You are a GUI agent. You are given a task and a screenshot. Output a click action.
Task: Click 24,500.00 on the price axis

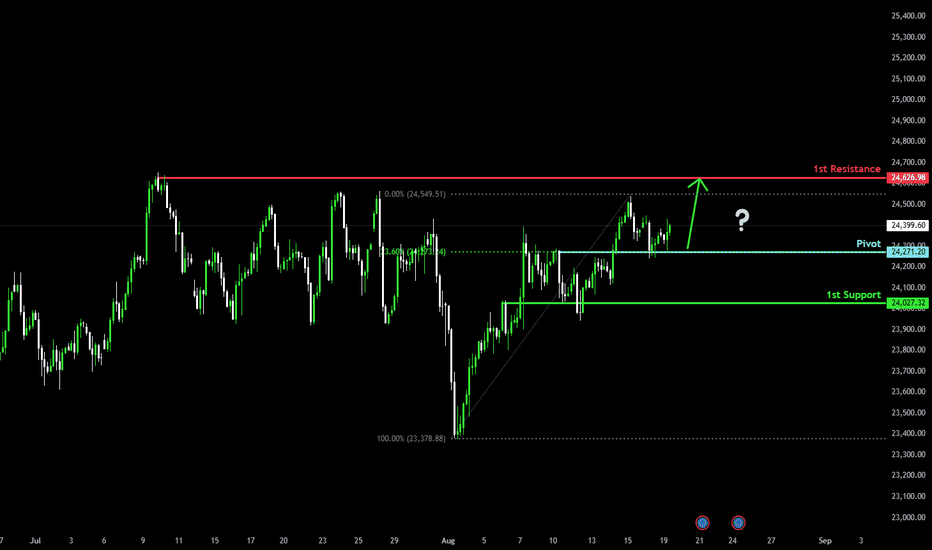pyautogui.click(x=908, y=204)
